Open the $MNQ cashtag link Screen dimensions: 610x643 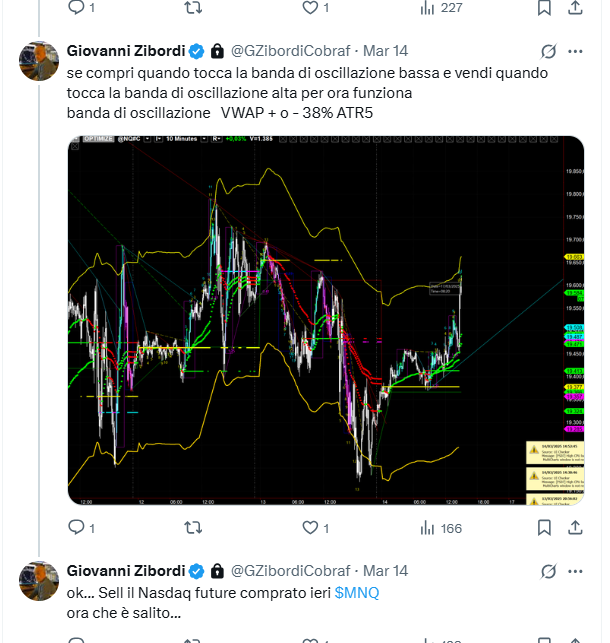pos(357,592)
